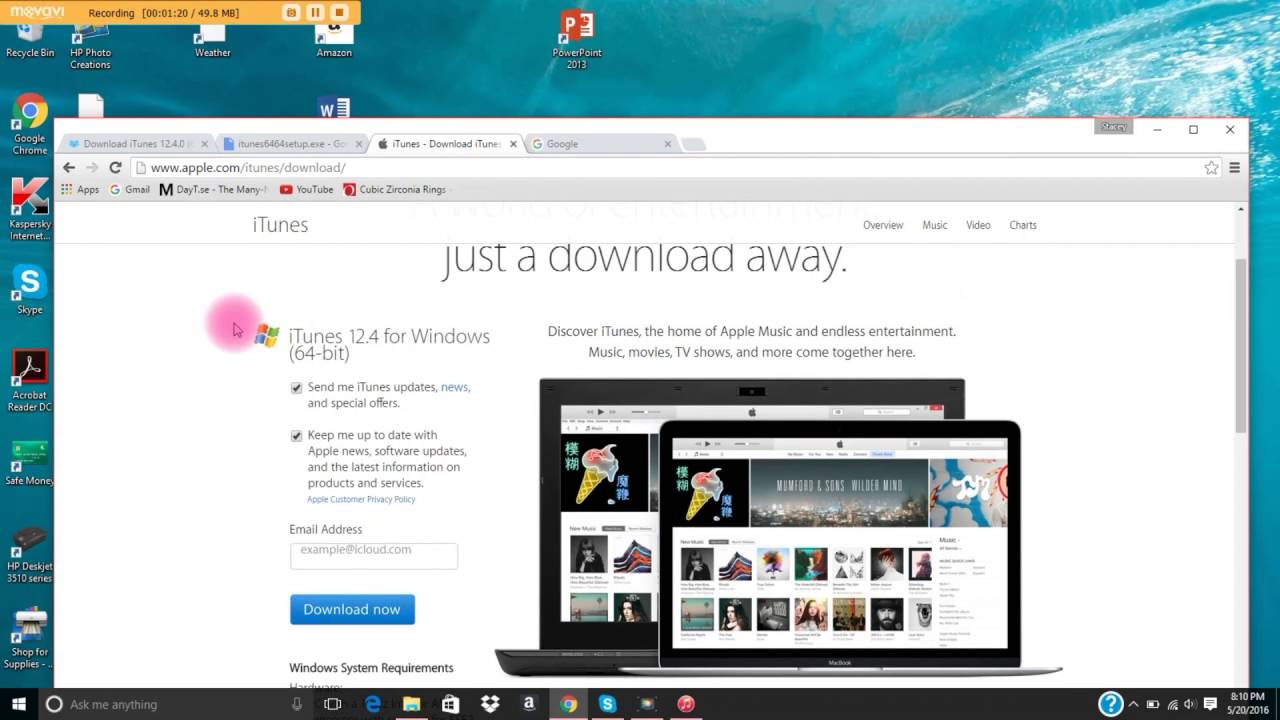Open the Action Center notifications icon
This screenshot has height=720, width=1280.
(1211, 704)
